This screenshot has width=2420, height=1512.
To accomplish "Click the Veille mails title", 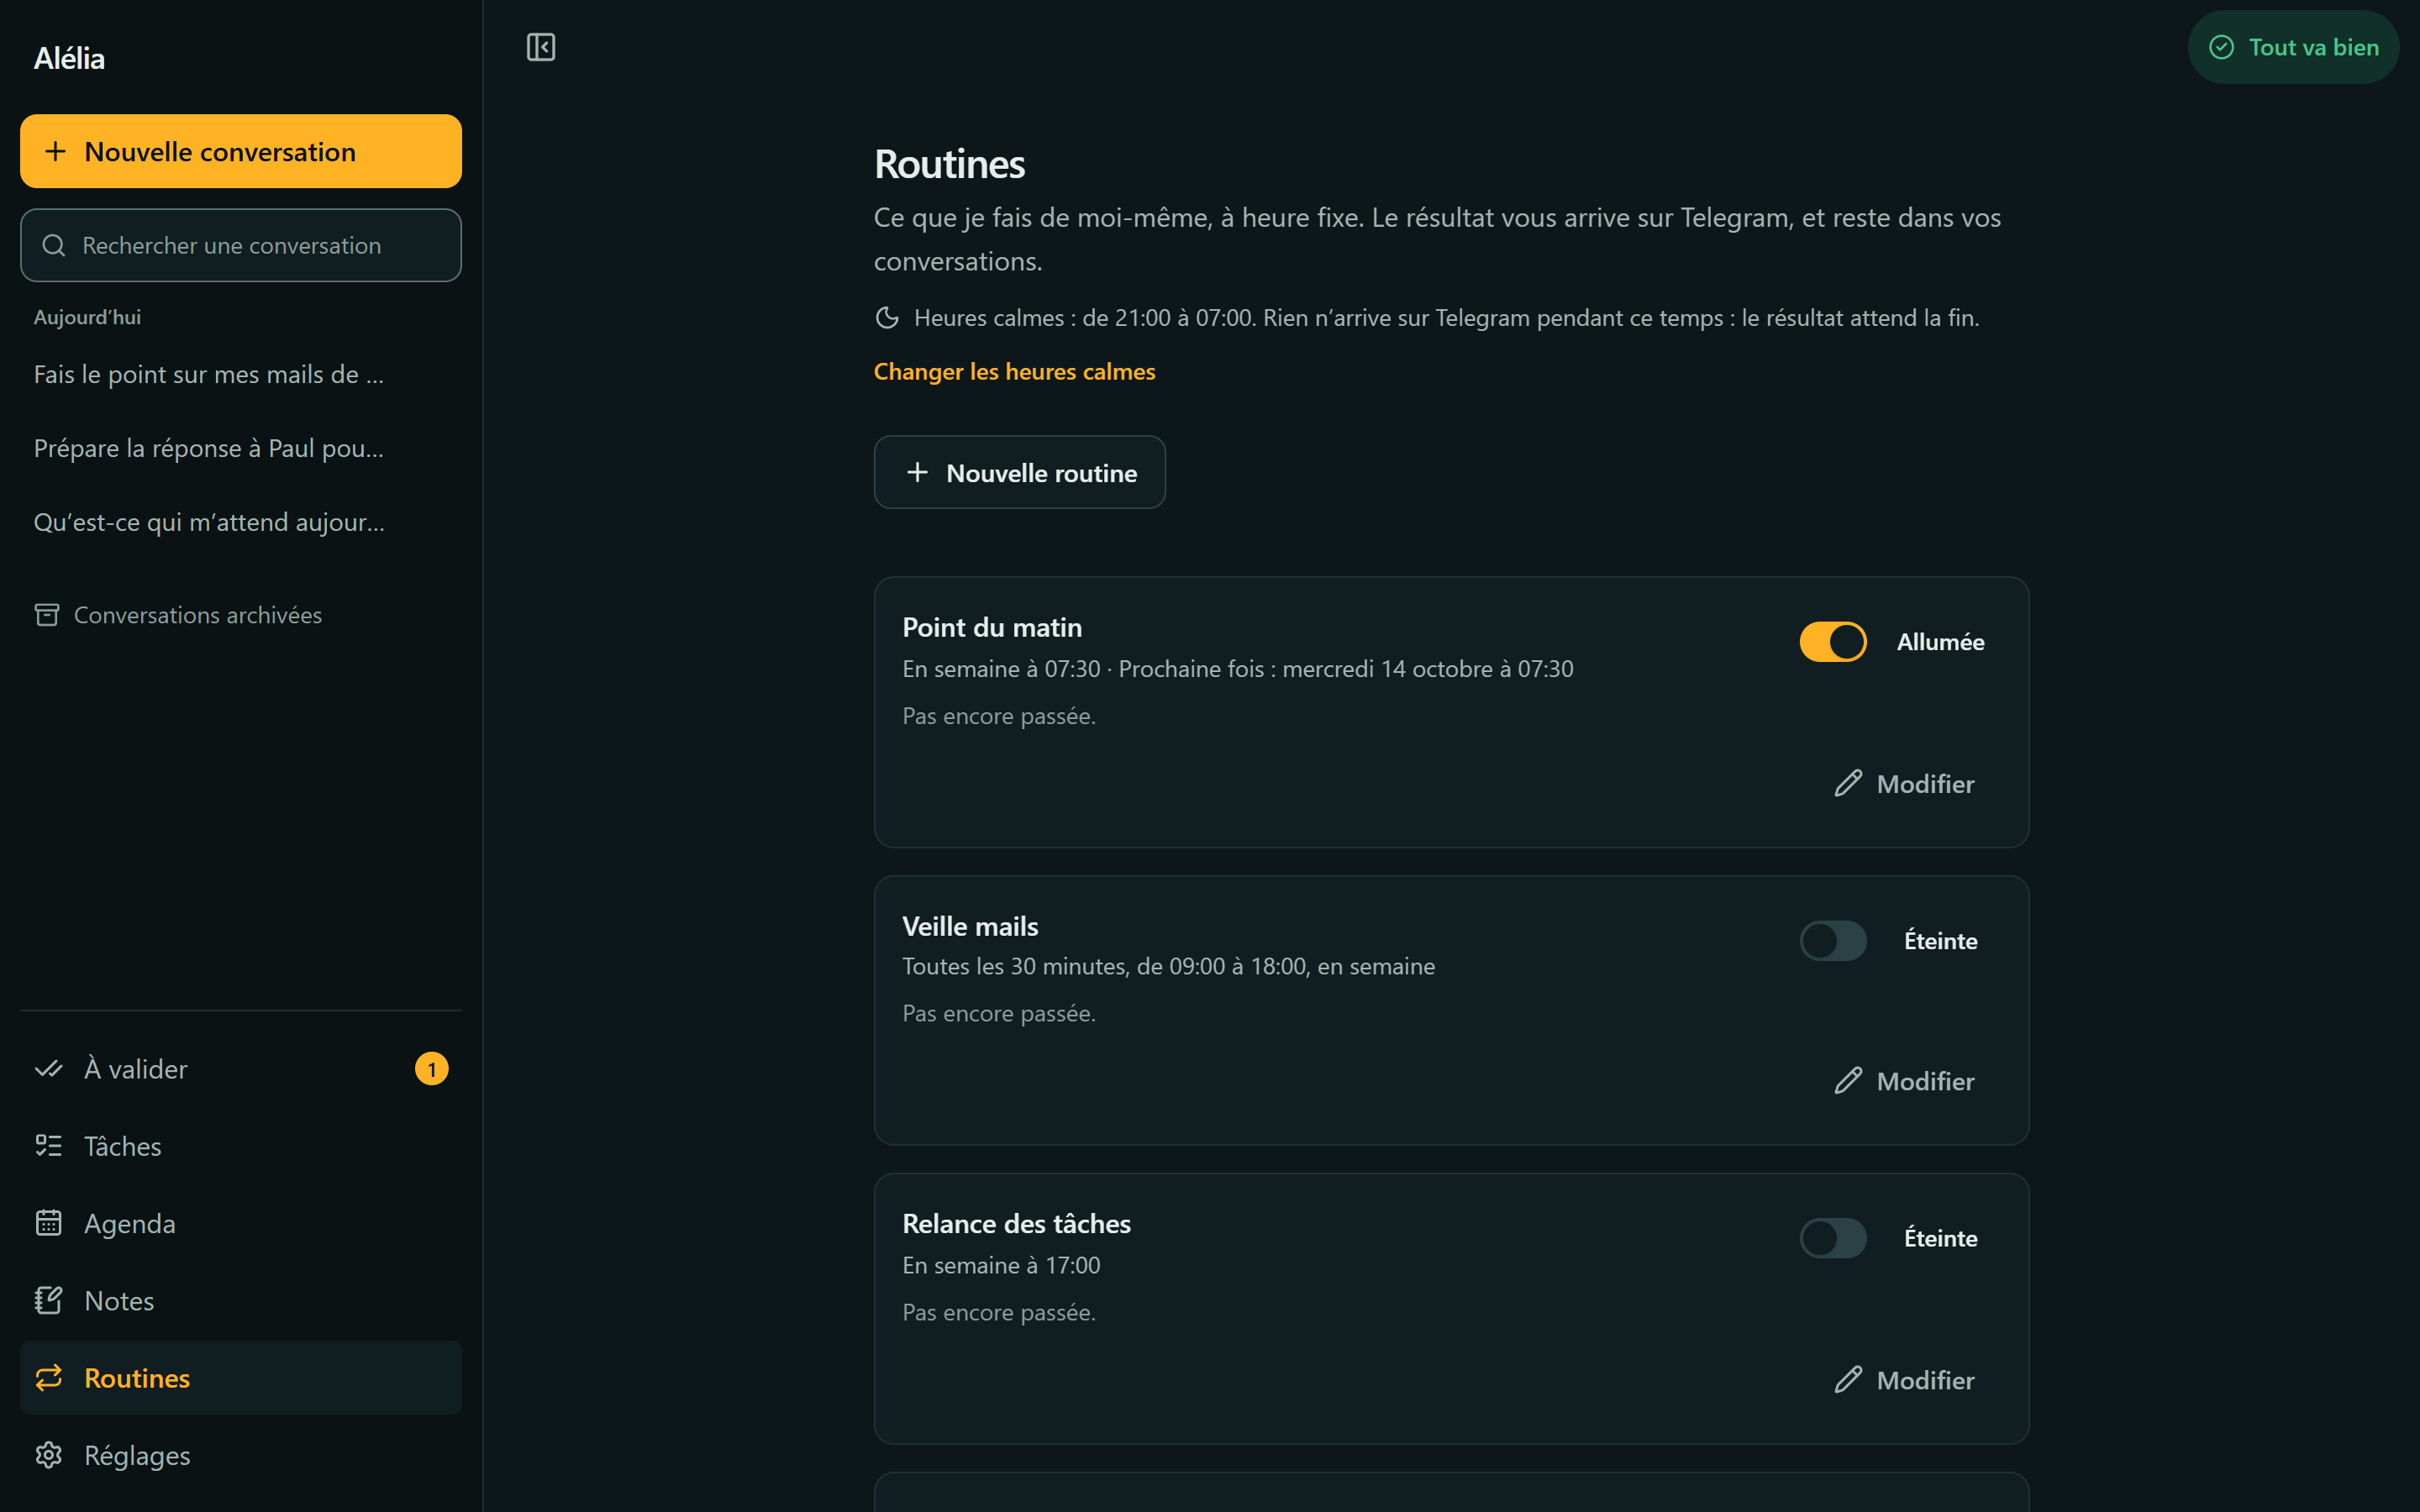I will pos(970,926).
